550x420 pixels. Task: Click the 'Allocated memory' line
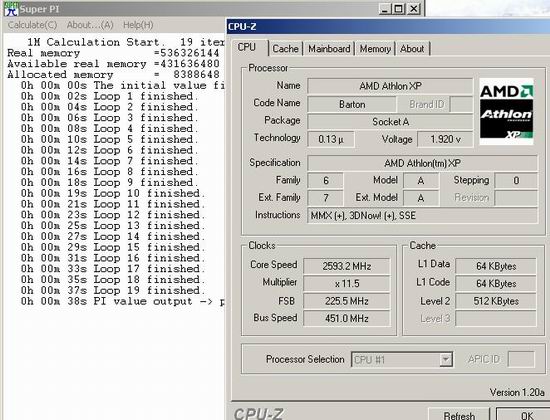point(113,75)
